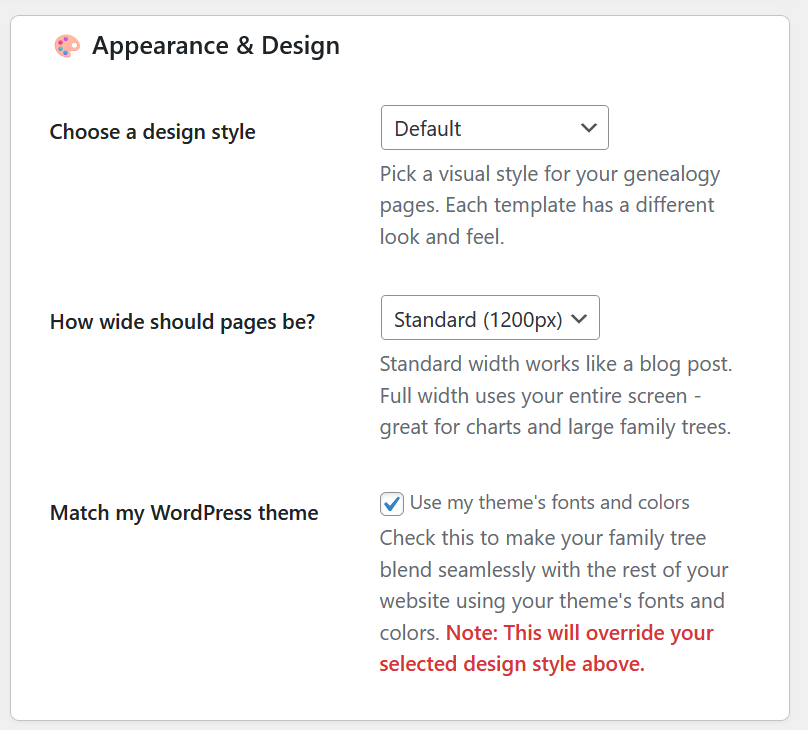Viewport: 808px width, 730px height.
Task: Click "great for charts and large family trees" line
Action: click(x=555, y=428)
